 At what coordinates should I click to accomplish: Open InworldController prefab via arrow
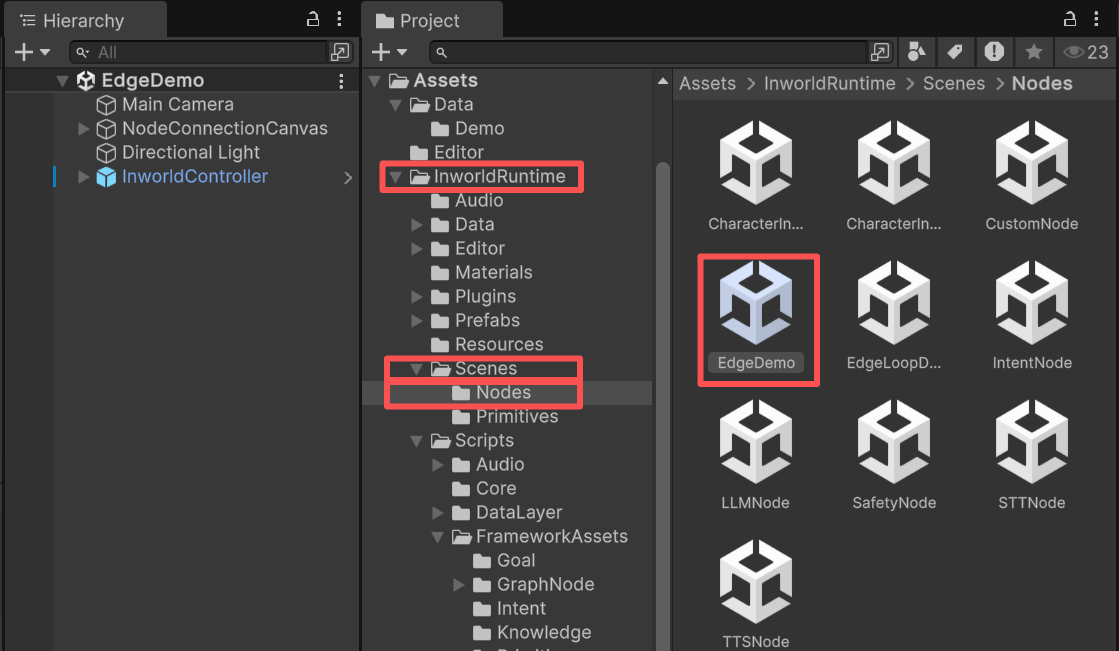point(348,178)
